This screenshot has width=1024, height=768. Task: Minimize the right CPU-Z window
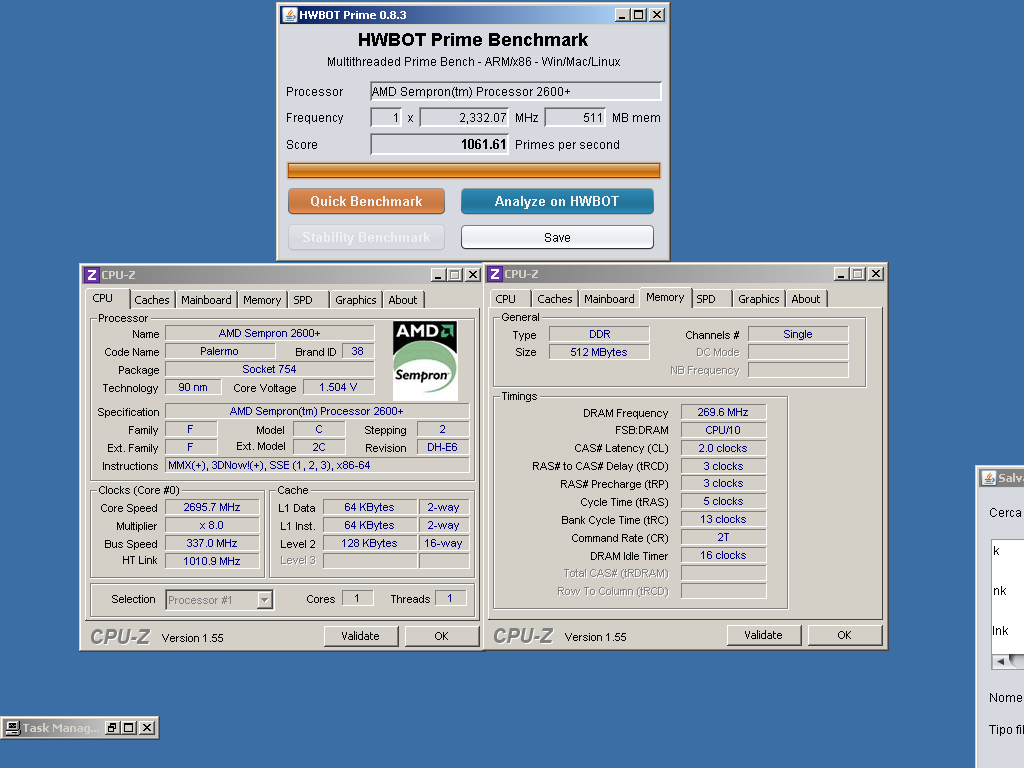pyautogui.click(x=841, y=274)
